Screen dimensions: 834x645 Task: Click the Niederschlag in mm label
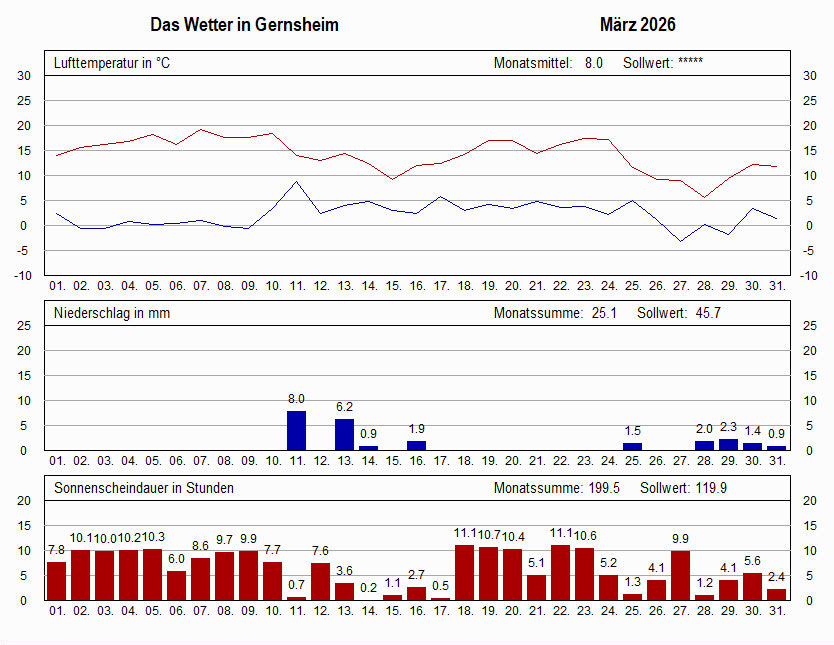pyautogui.click(x=112, y=313)
